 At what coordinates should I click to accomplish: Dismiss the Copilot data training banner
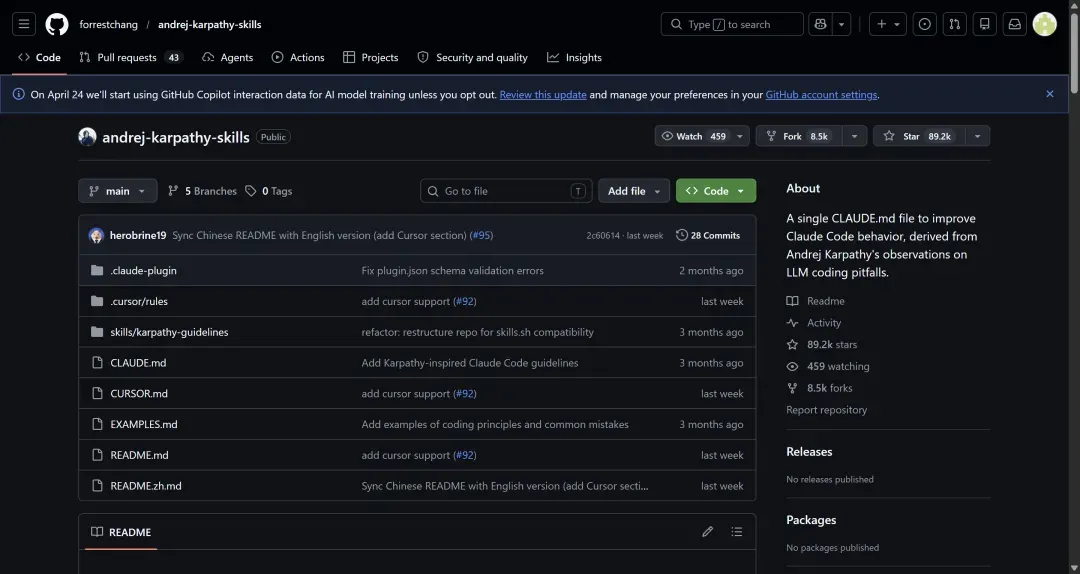pos(1049,94)
